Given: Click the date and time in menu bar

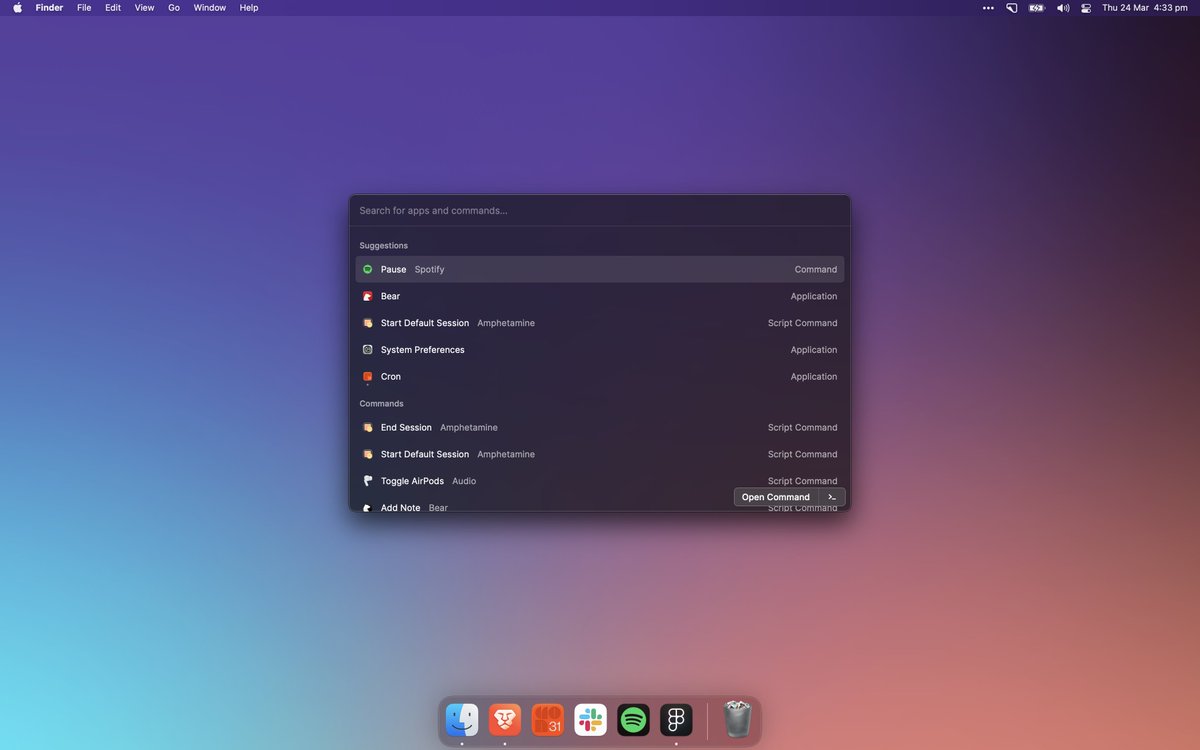Looking at the screenshot, I should pyautogui.click(x=1144, y=8).
